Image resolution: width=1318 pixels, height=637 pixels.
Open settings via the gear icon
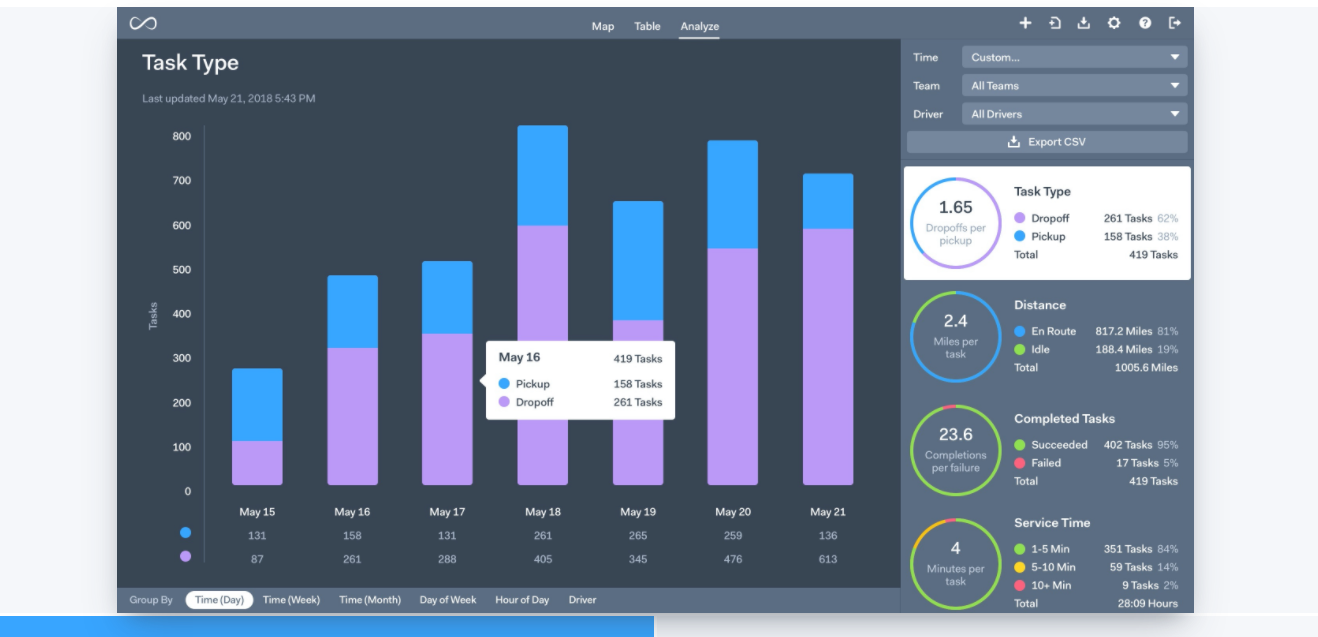[x=1114, y=24]
